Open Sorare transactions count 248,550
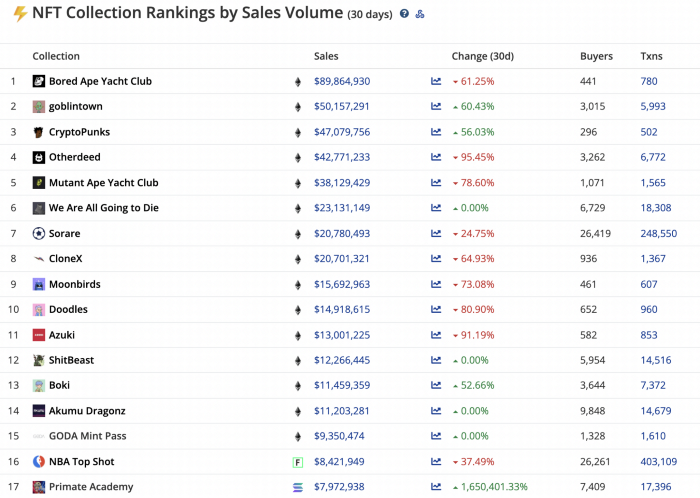 point(658,233)
